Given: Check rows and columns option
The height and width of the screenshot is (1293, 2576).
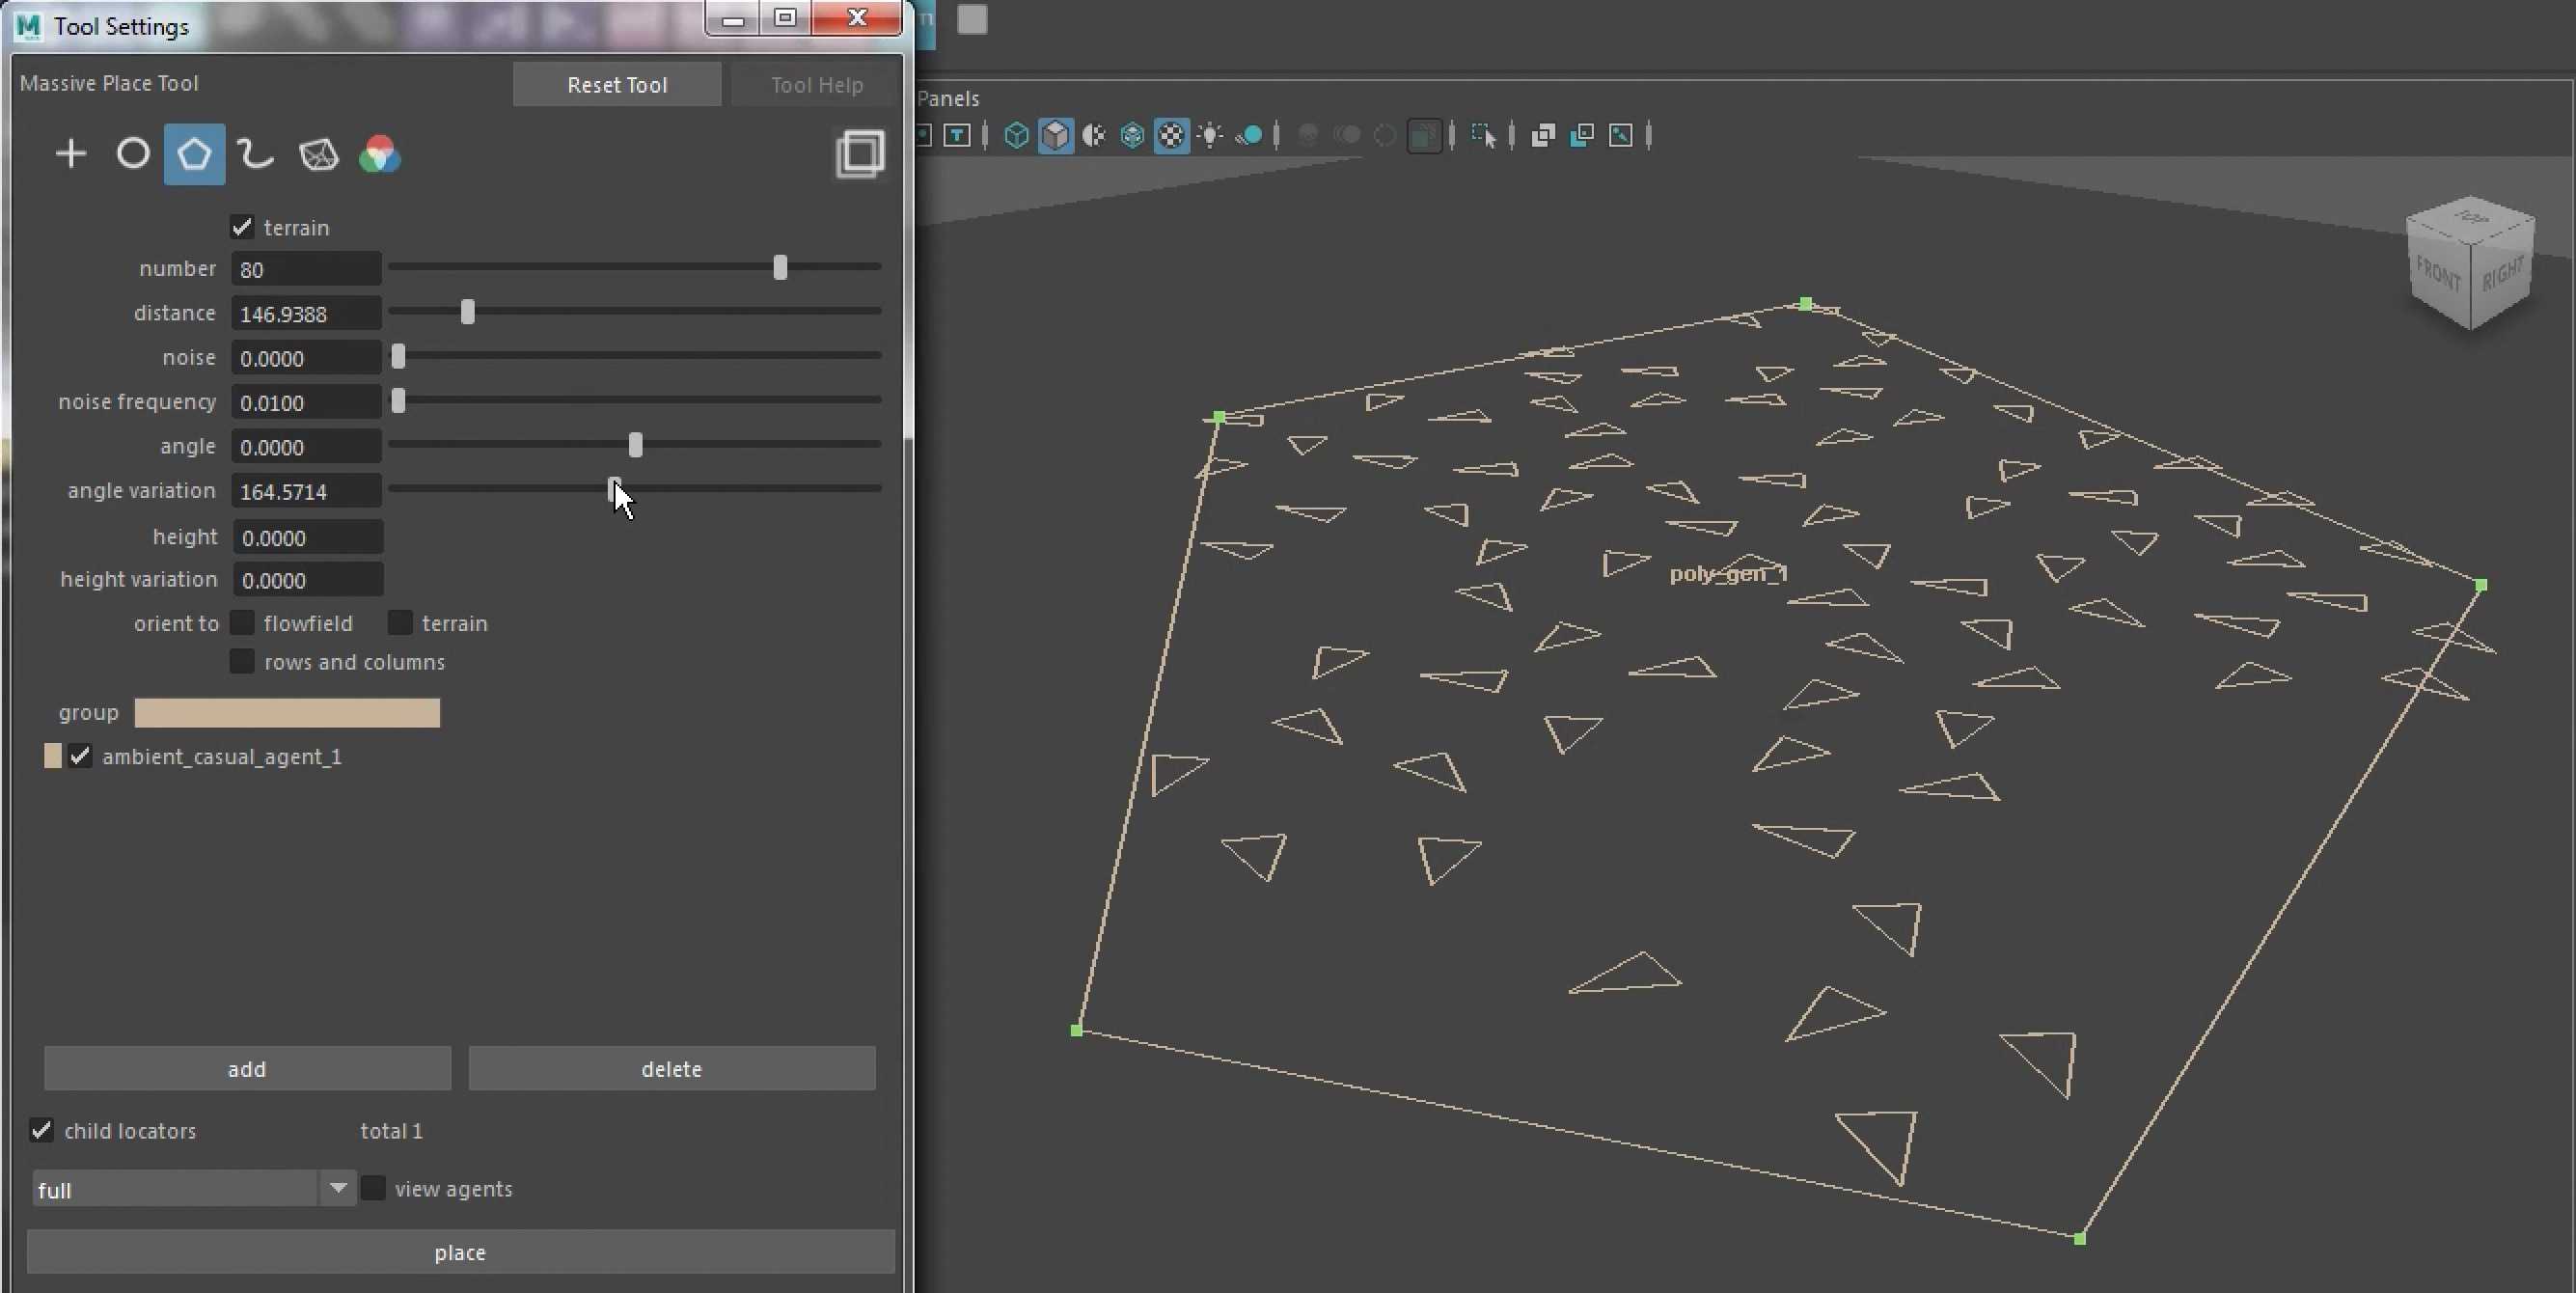Looking at the screenshot, I should [x=242, y=661].
